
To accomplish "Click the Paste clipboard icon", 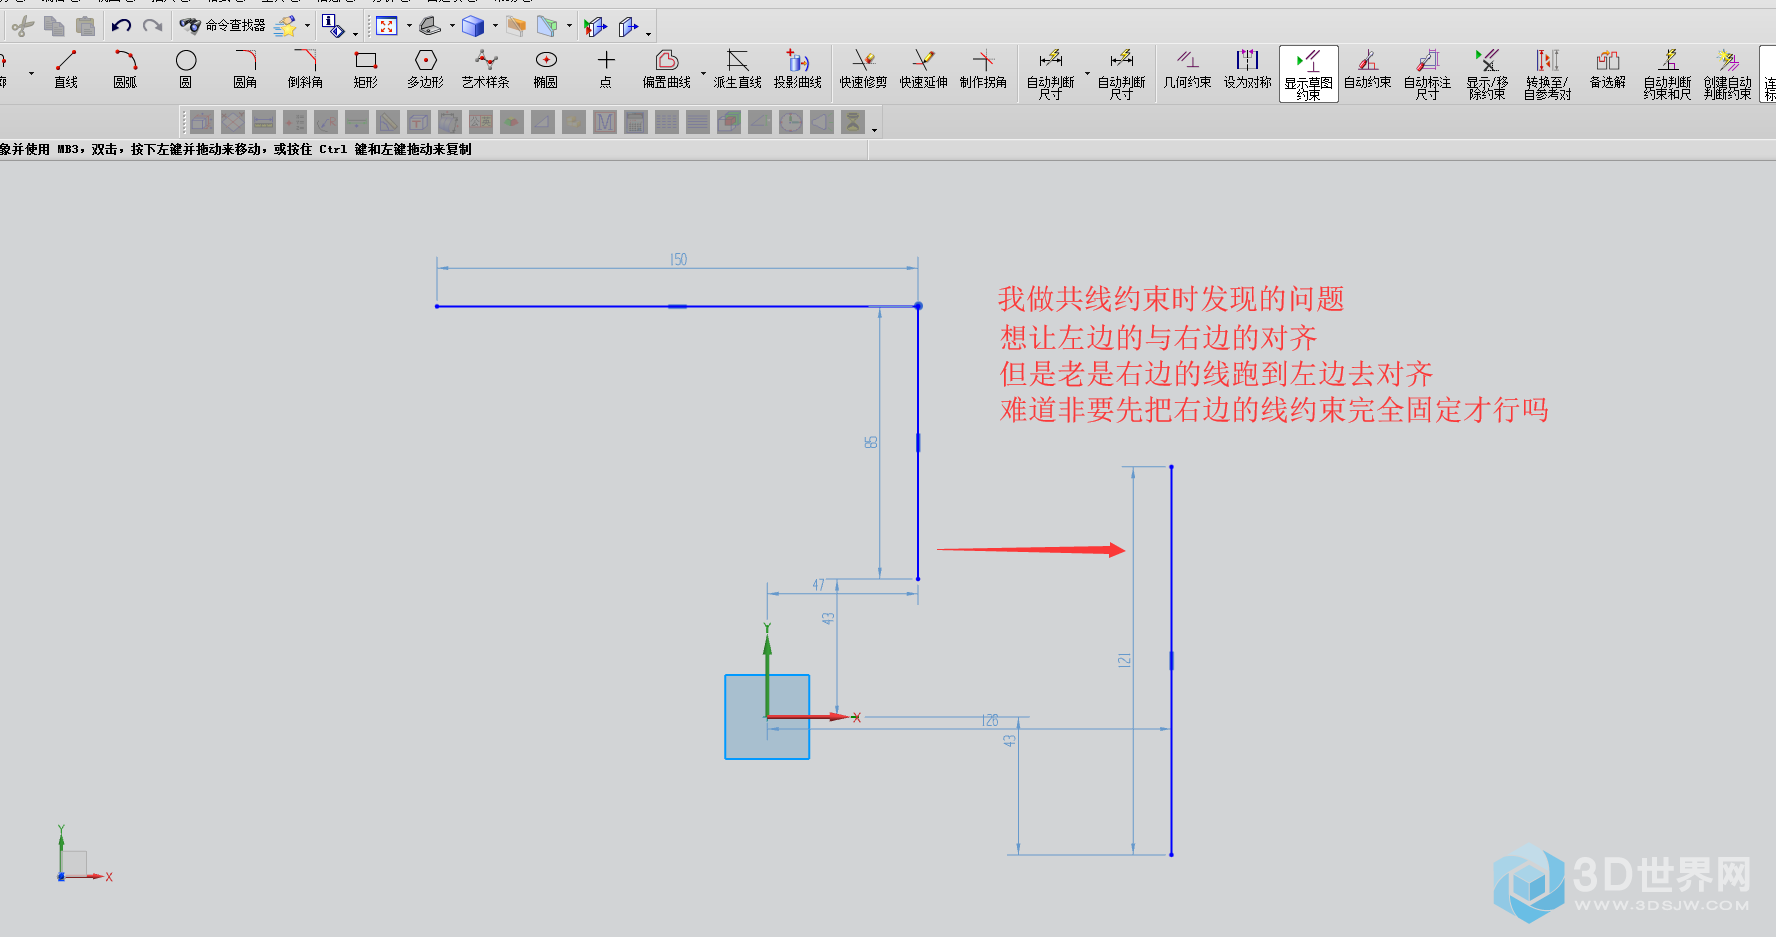I will (86, 26).
